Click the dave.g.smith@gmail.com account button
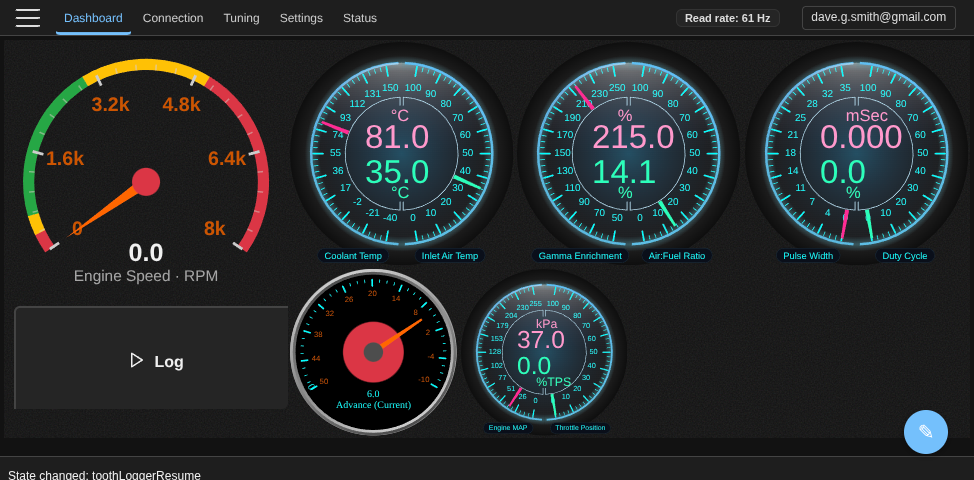Screen dimensions: 974x480 [878, 17]
